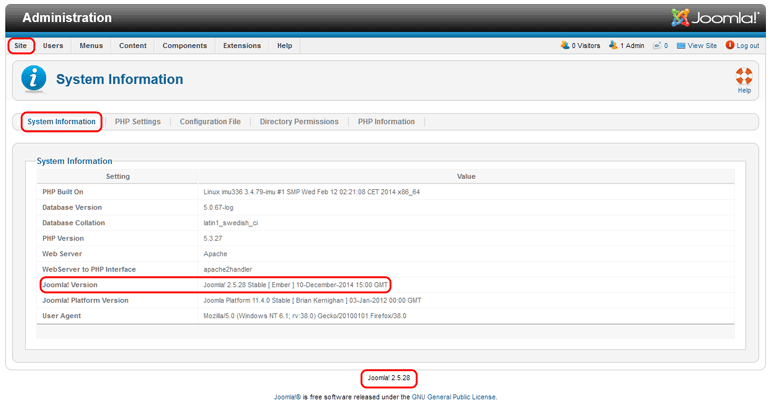The width and height of the screenshot is (770, 404).
Task: Click the value 5.0.67-log
Action: click(219, 208)
